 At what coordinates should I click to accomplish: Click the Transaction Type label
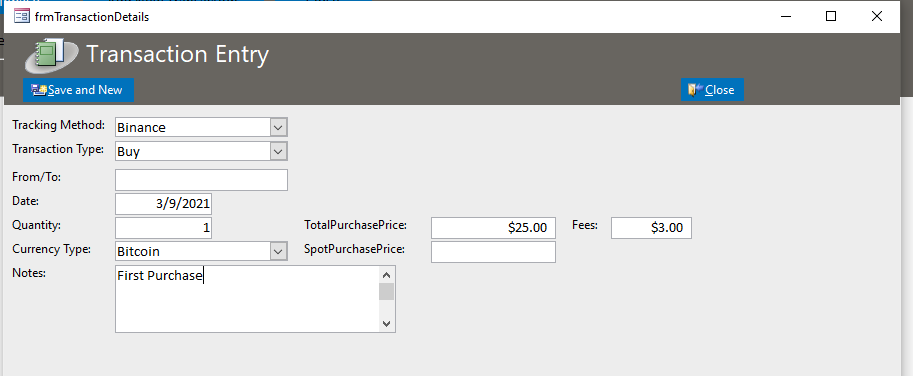tap(58, 149)
